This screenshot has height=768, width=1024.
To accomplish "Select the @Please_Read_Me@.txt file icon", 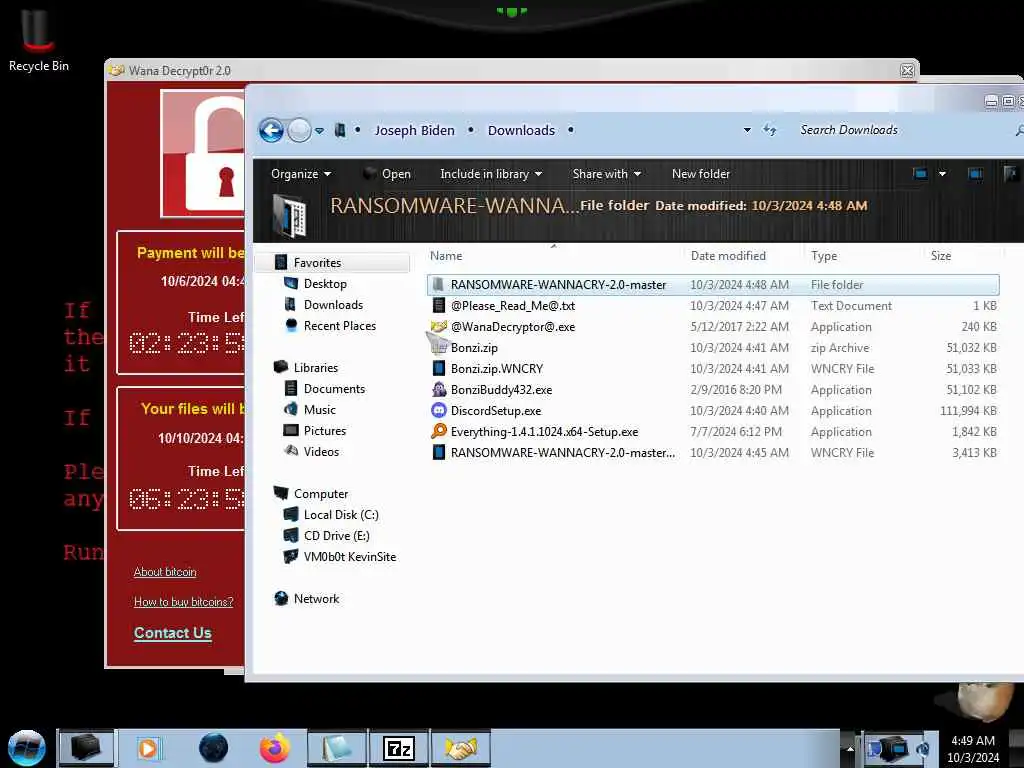I will pyautogui.click(x=439, y=306).
